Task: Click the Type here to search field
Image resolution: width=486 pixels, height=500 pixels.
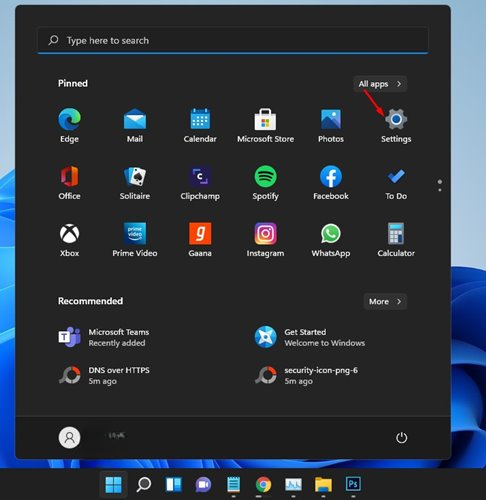Action: click(x=233, y=40)
